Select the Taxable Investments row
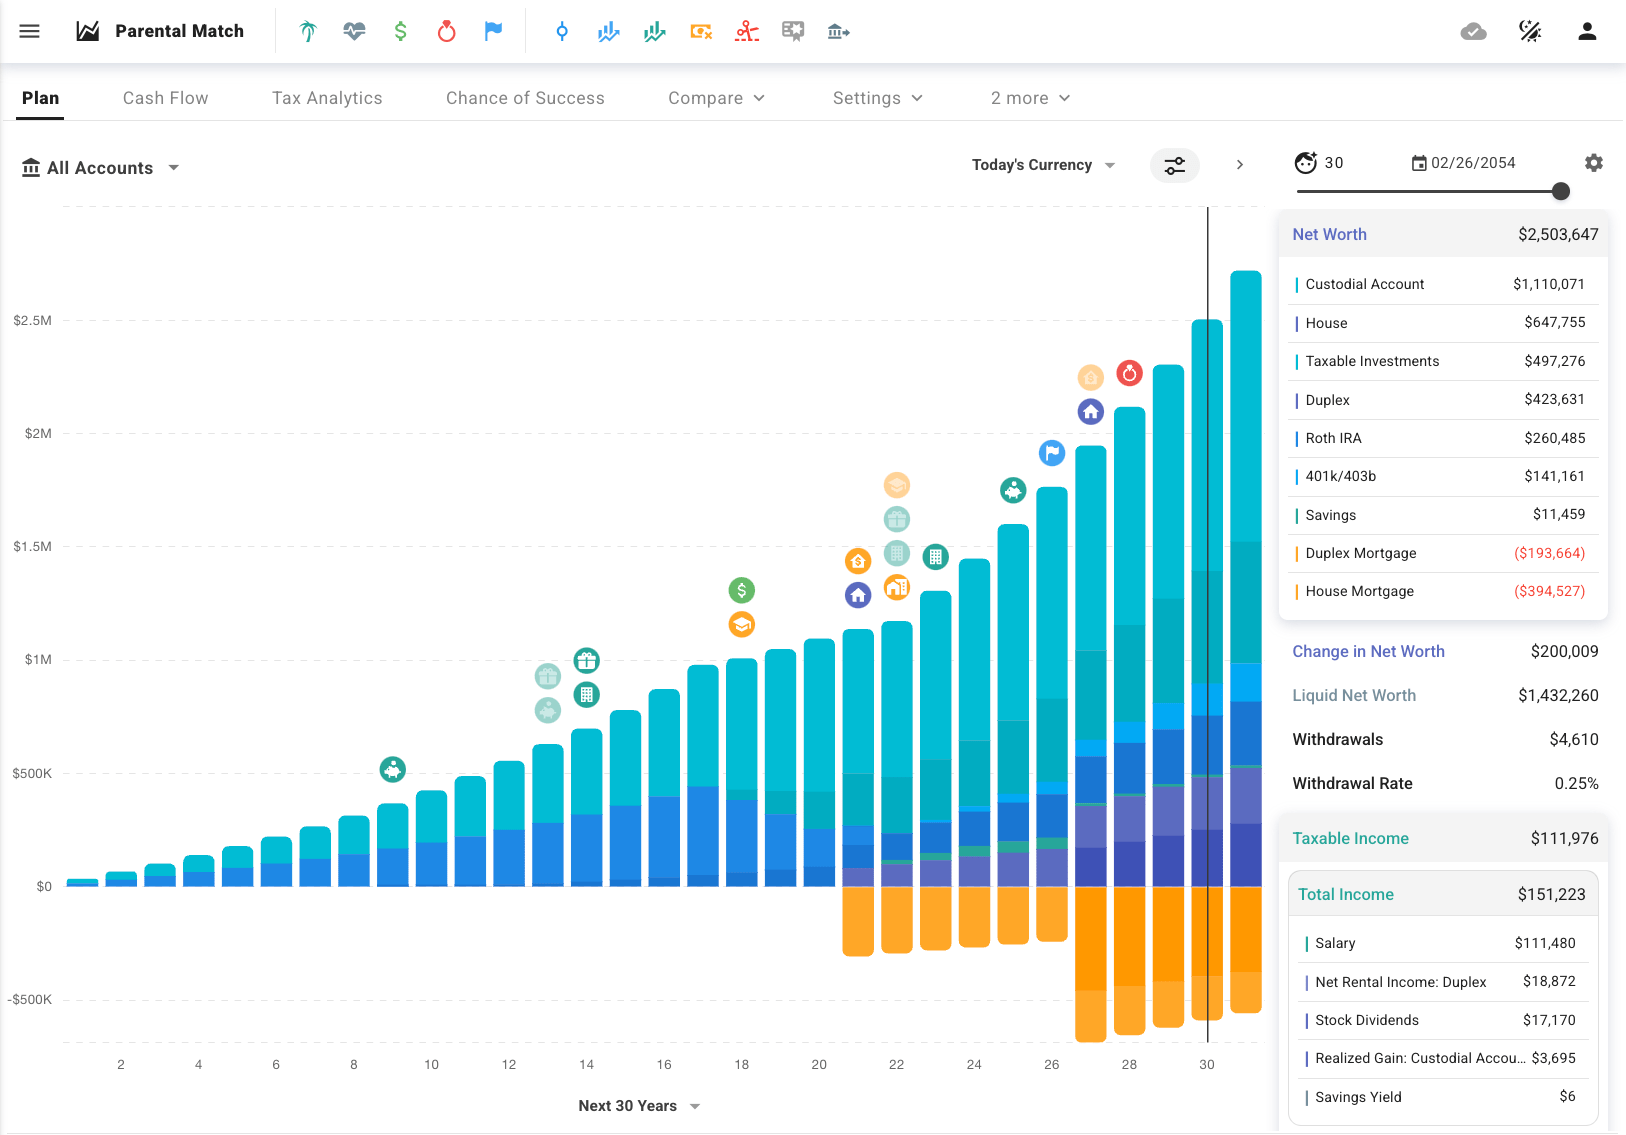The image size is (1626, 1135). (x=1444, y=361)
